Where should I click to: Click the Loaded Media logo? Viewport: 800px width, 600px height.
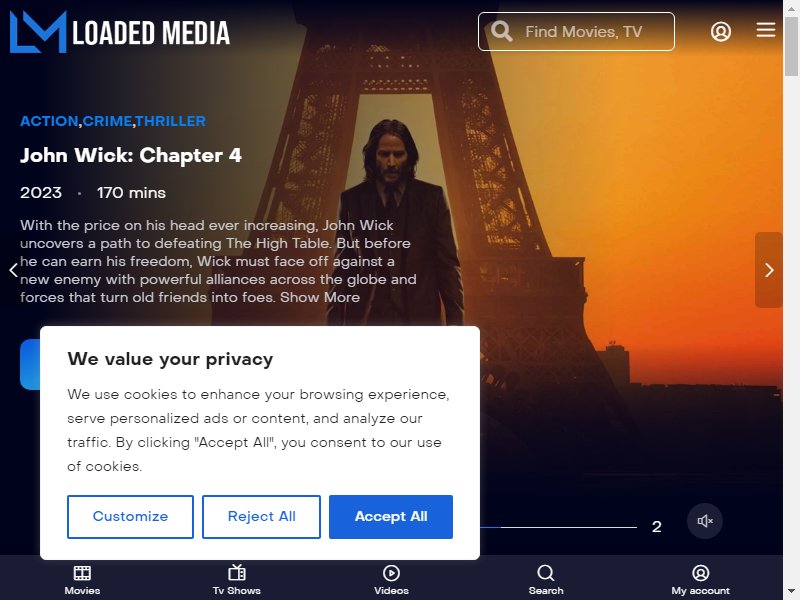[120, 32]
